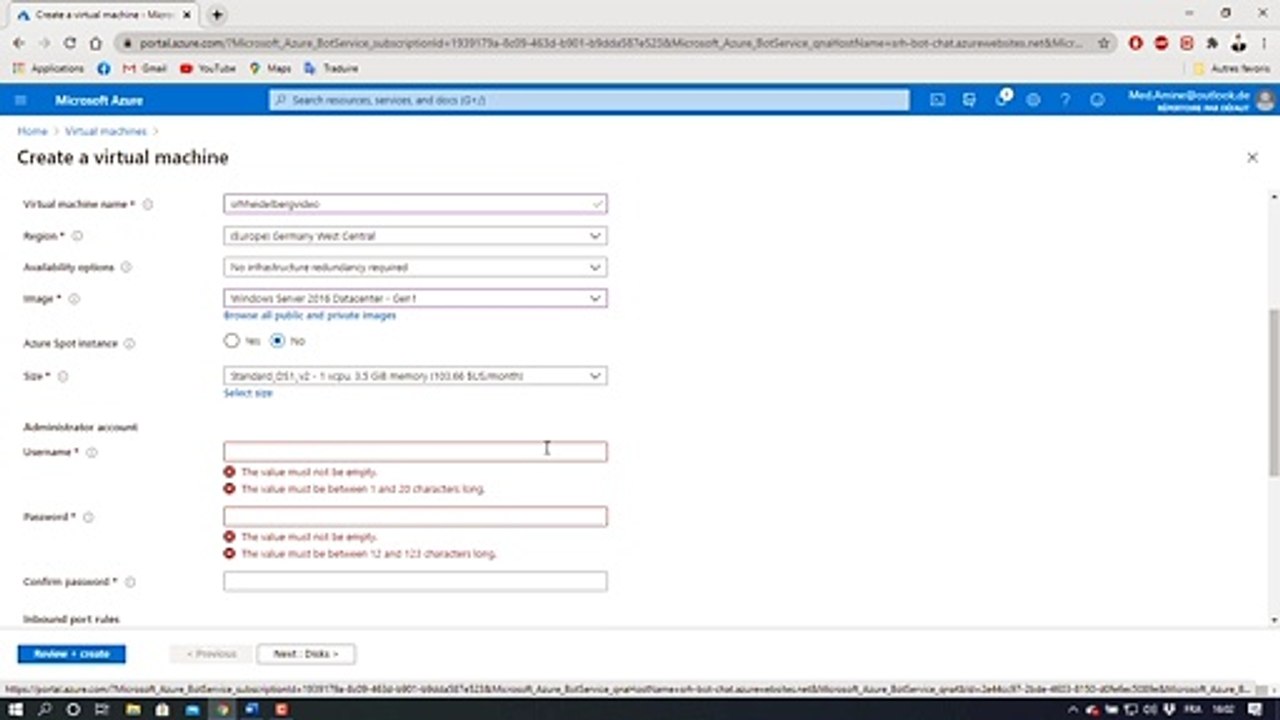Show info tooltip for Username

[92, 453]
